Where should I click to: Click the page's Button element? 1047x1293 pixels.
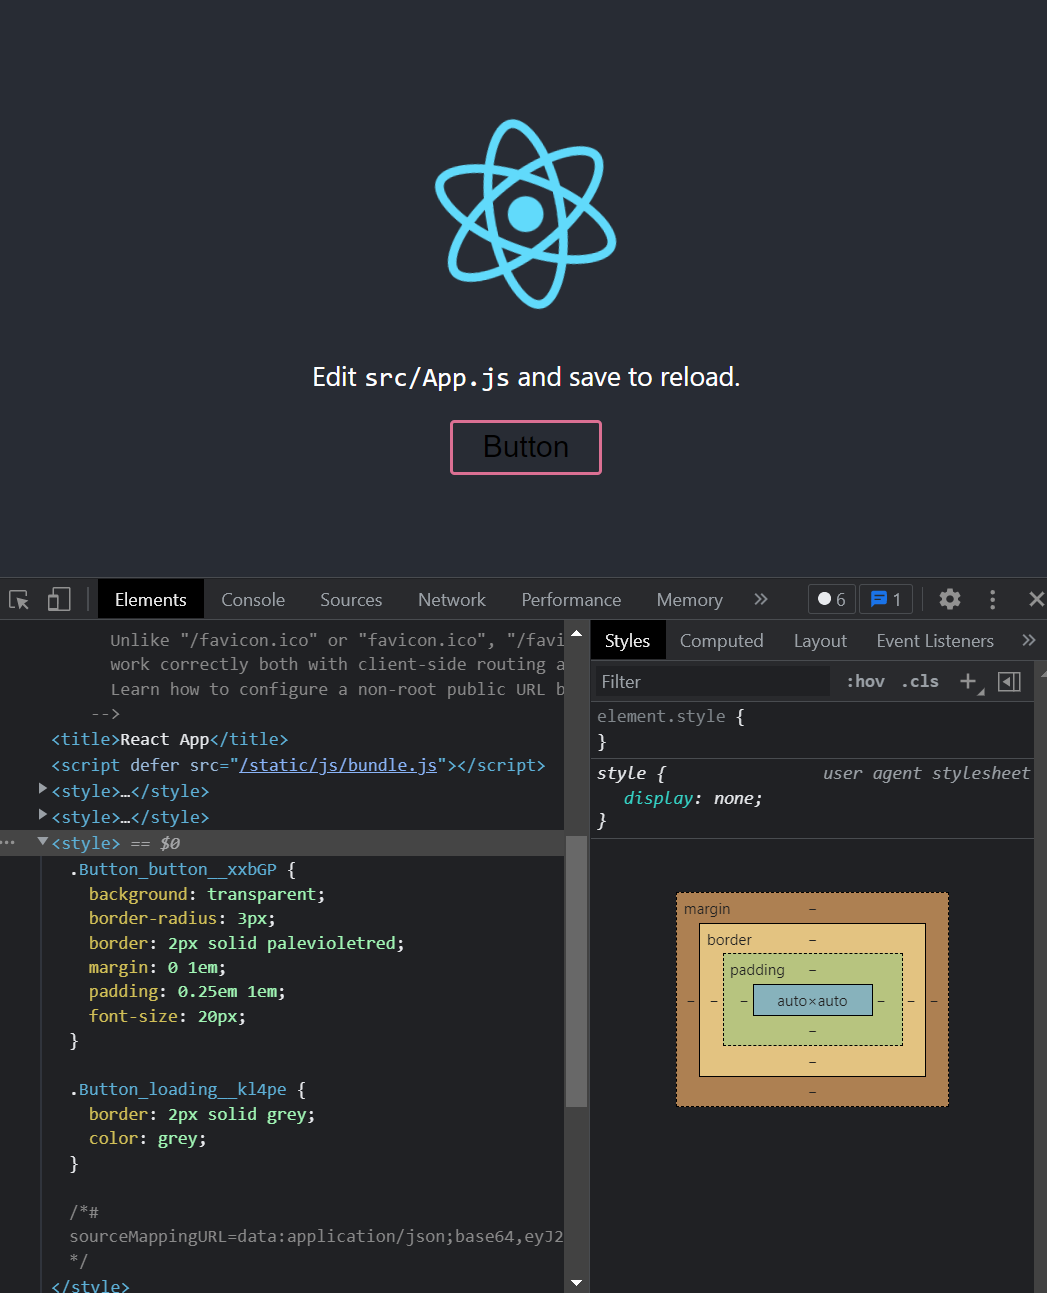[526, 447]
